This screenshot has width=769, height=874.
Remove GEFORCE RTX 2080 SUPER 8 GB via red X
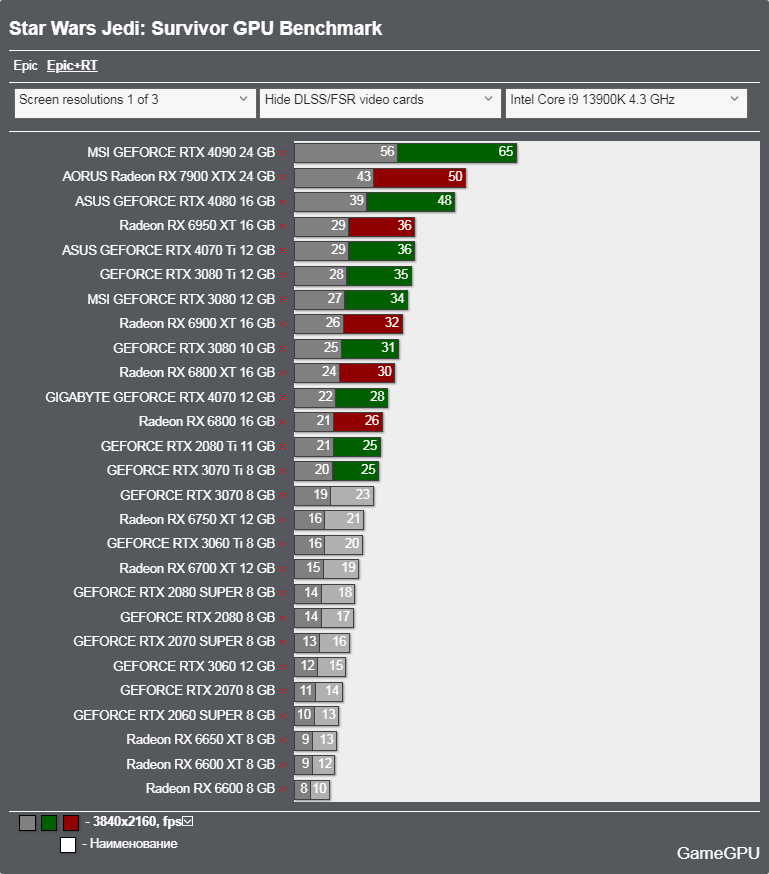coord(283,594)
